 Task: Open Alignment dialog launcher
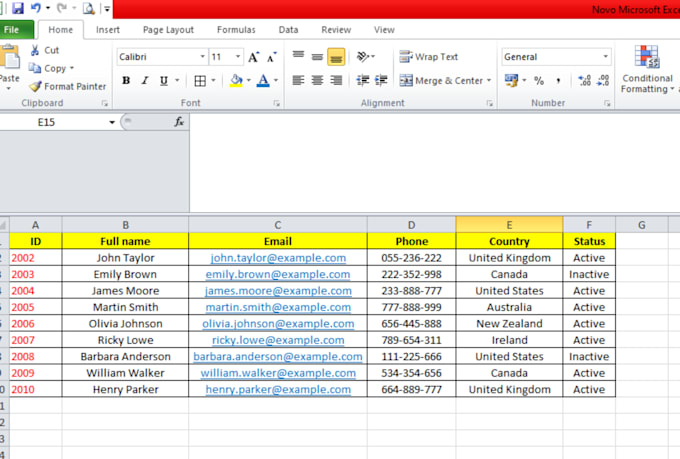(x=489, y=103)
